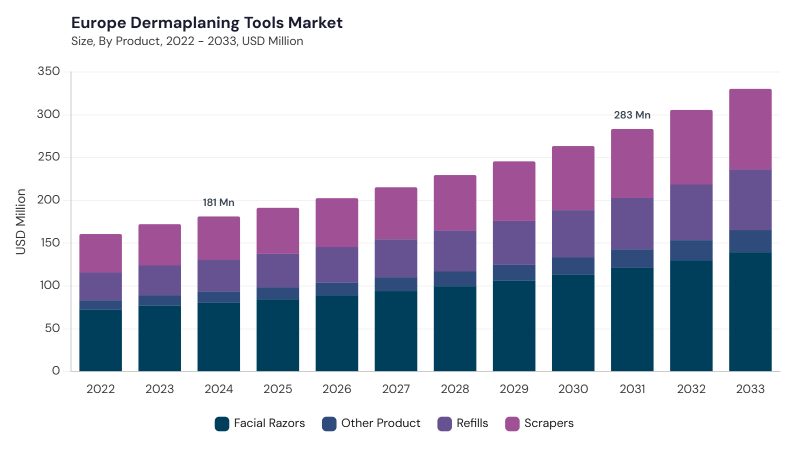Select the 2033 Facial Razors bar segment
The height and width of the screenshot is (450, 800).
point(750,312)
